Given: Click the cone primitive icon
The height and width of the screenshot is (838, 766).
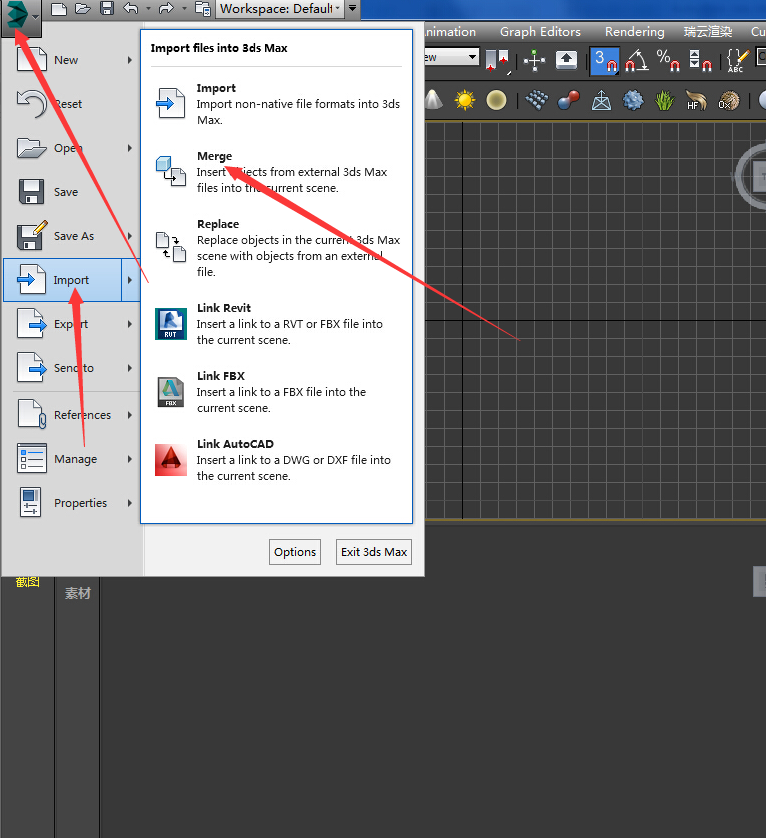Looking at the screenshot, I should (434, 100).
